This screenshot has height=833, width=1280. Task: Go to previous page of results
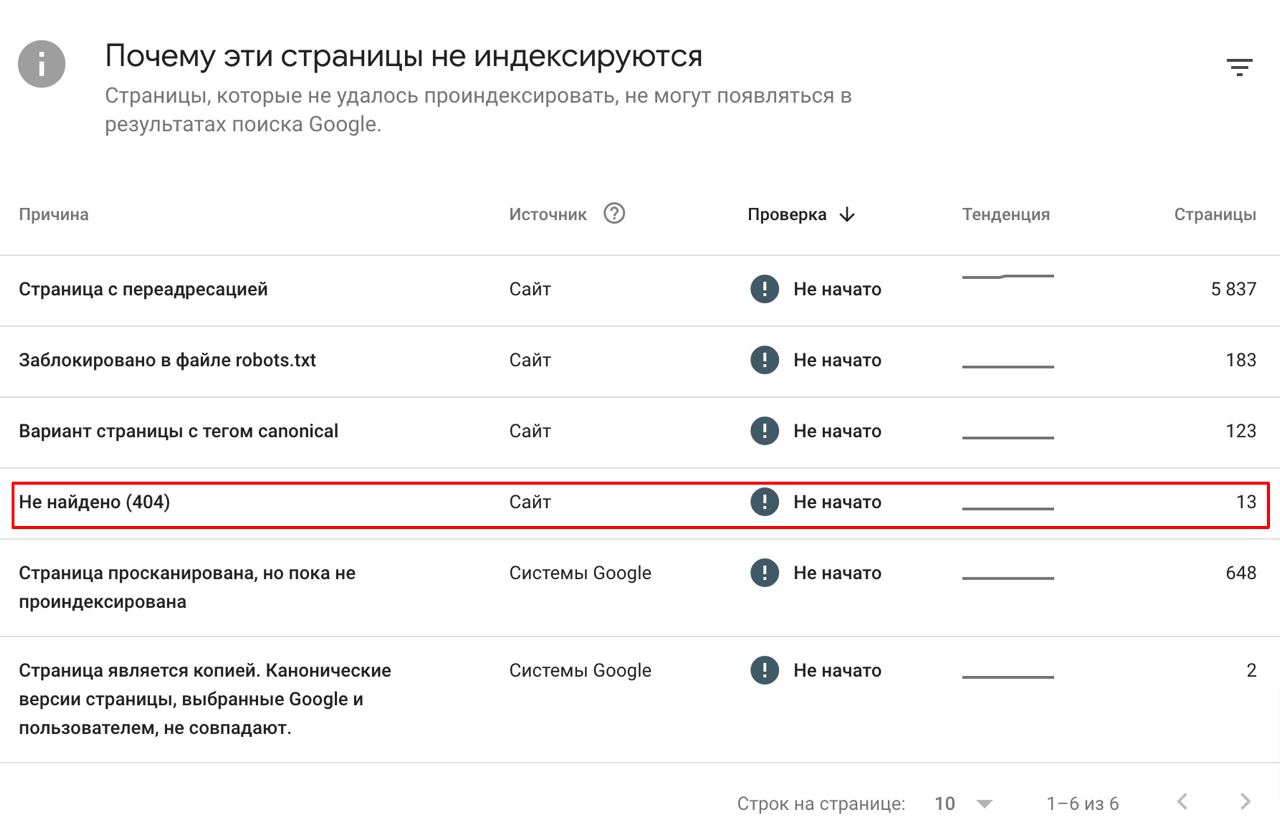pos(1182,802)
